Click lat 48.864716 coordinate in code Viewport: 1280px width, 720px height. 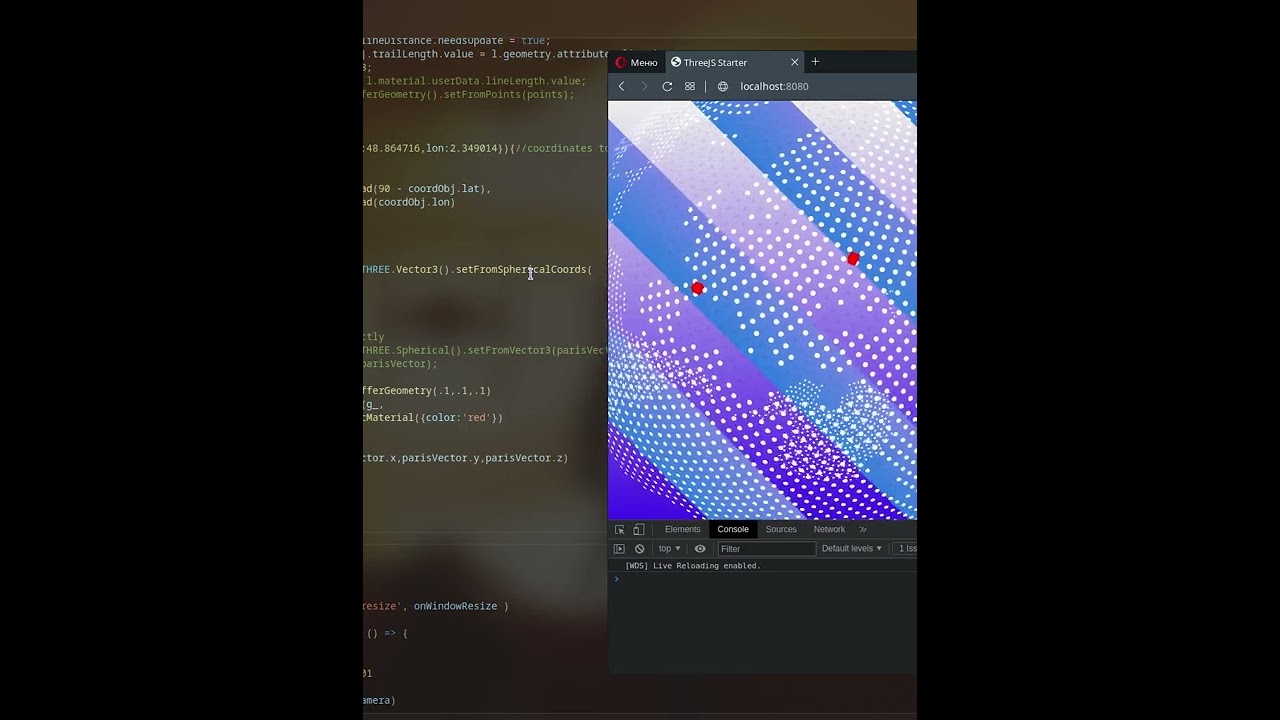[x=393, y=148]
